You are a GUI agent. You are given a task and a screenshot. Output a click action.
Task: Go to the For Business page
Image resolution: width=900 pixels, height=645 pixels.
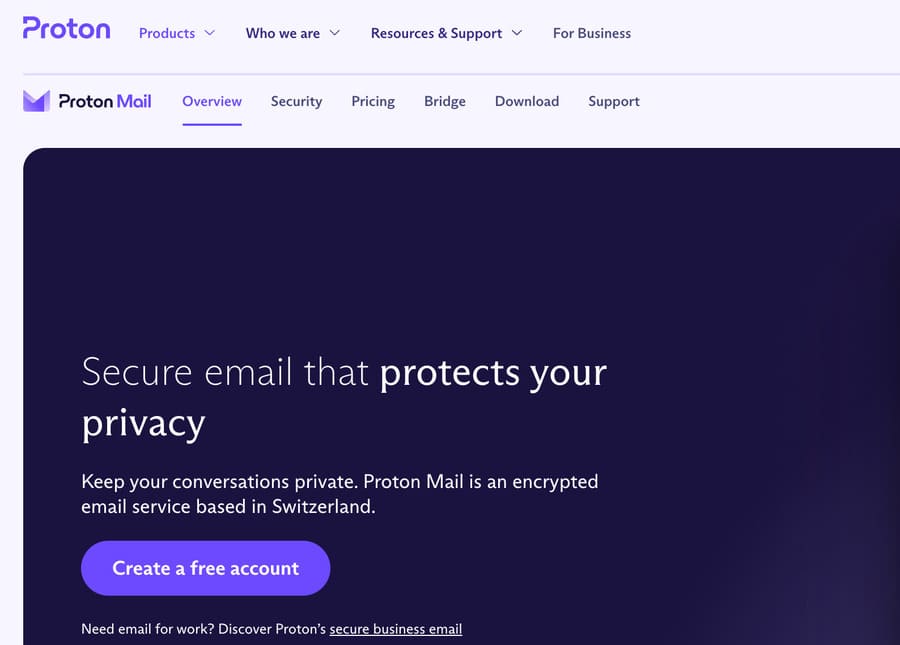coord(592,33)
